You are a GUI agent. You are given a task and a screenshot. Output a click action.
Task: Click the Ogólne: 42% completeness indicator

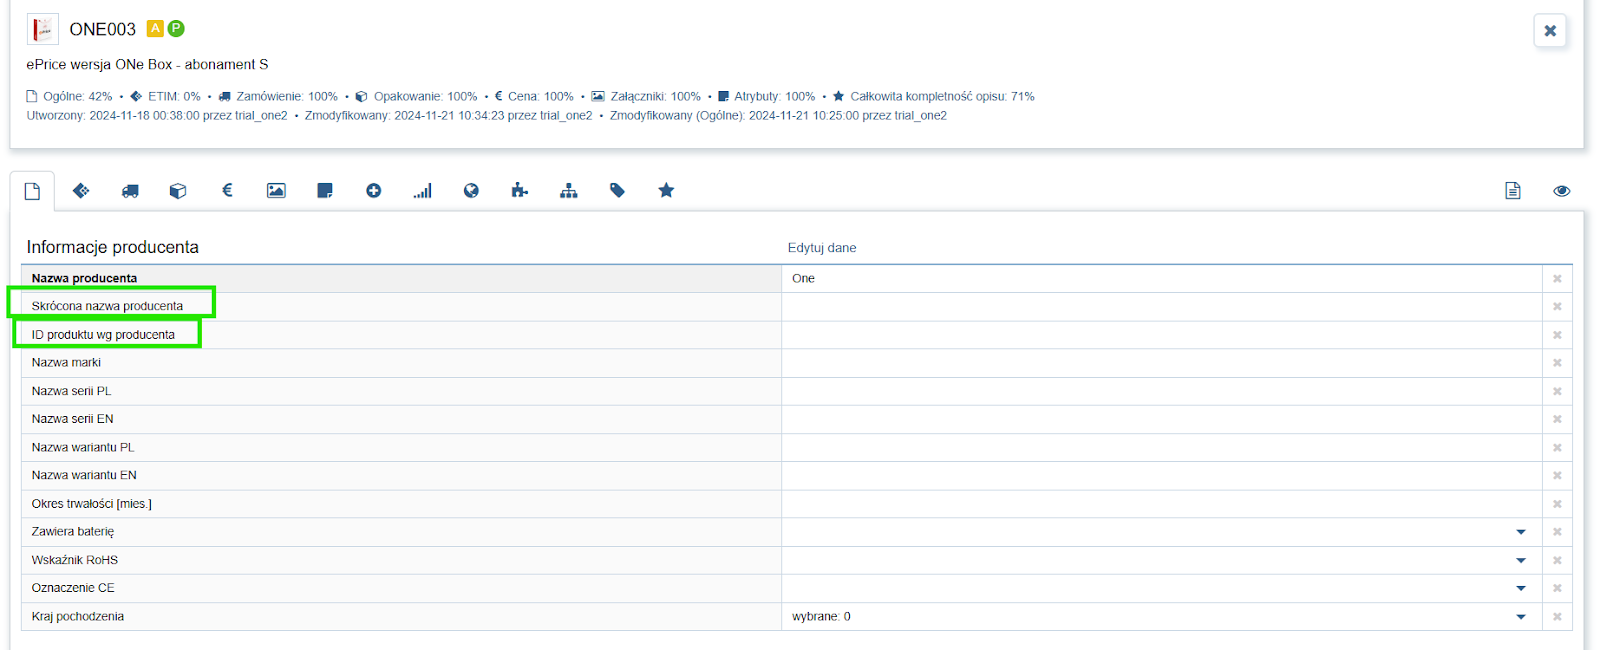coord(69,97)
